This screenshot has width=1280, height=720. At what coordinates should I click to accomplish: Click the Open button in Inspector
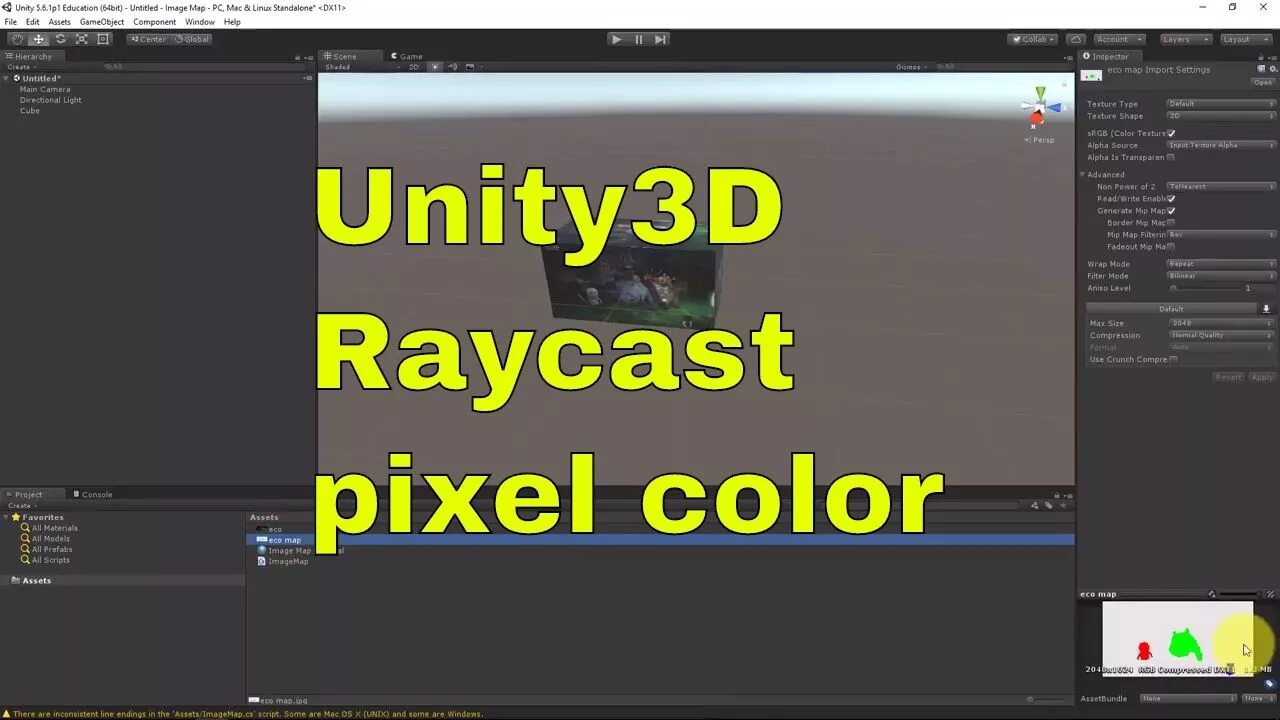[x=1262, y=83]
